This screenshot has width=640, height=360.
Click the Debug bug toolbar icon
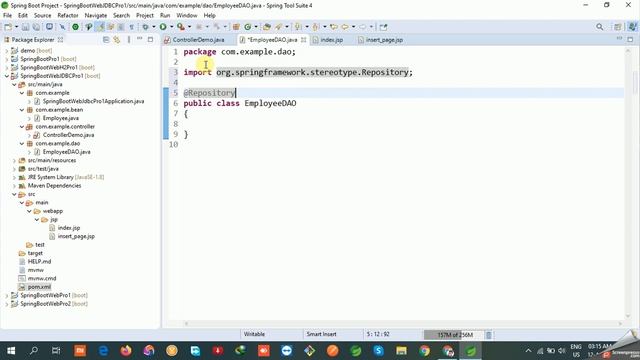[145, 27]
